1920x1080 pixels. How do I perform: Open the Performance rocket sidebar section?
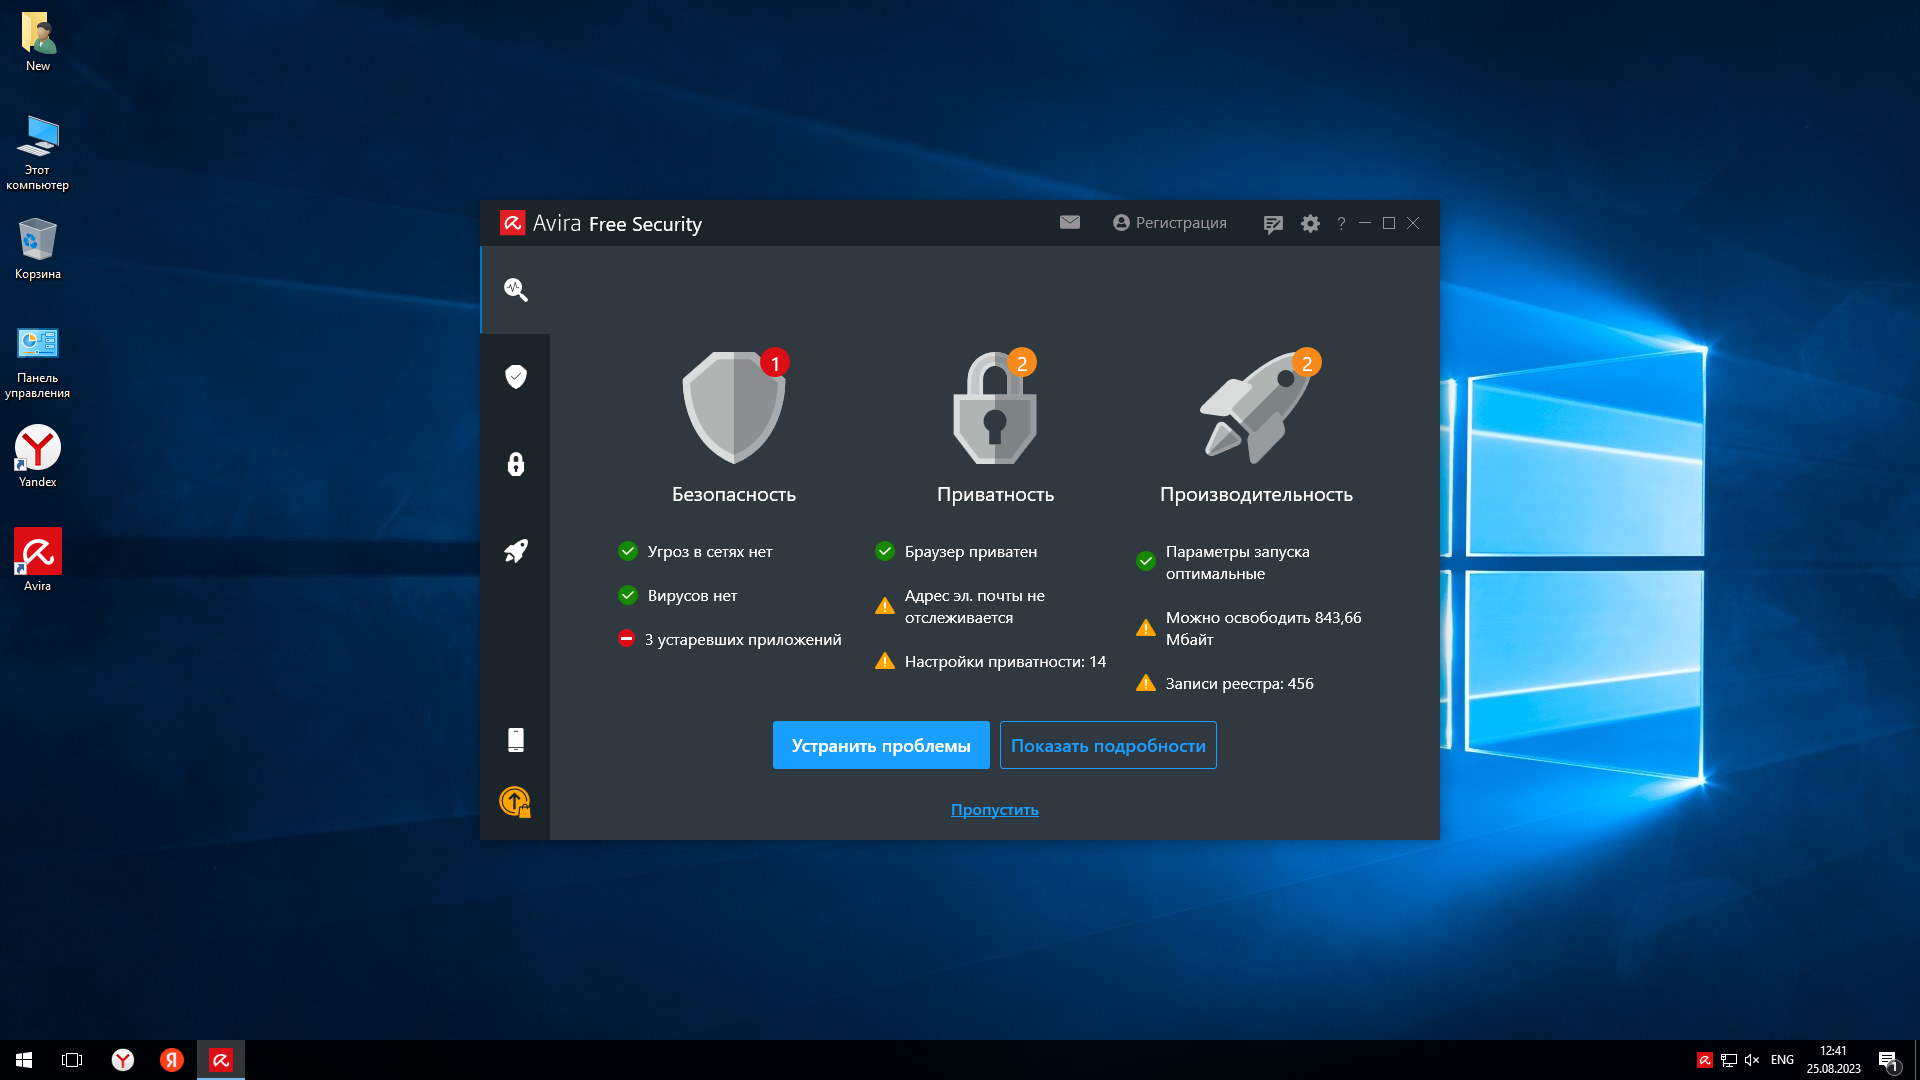(x=515, y=551)
